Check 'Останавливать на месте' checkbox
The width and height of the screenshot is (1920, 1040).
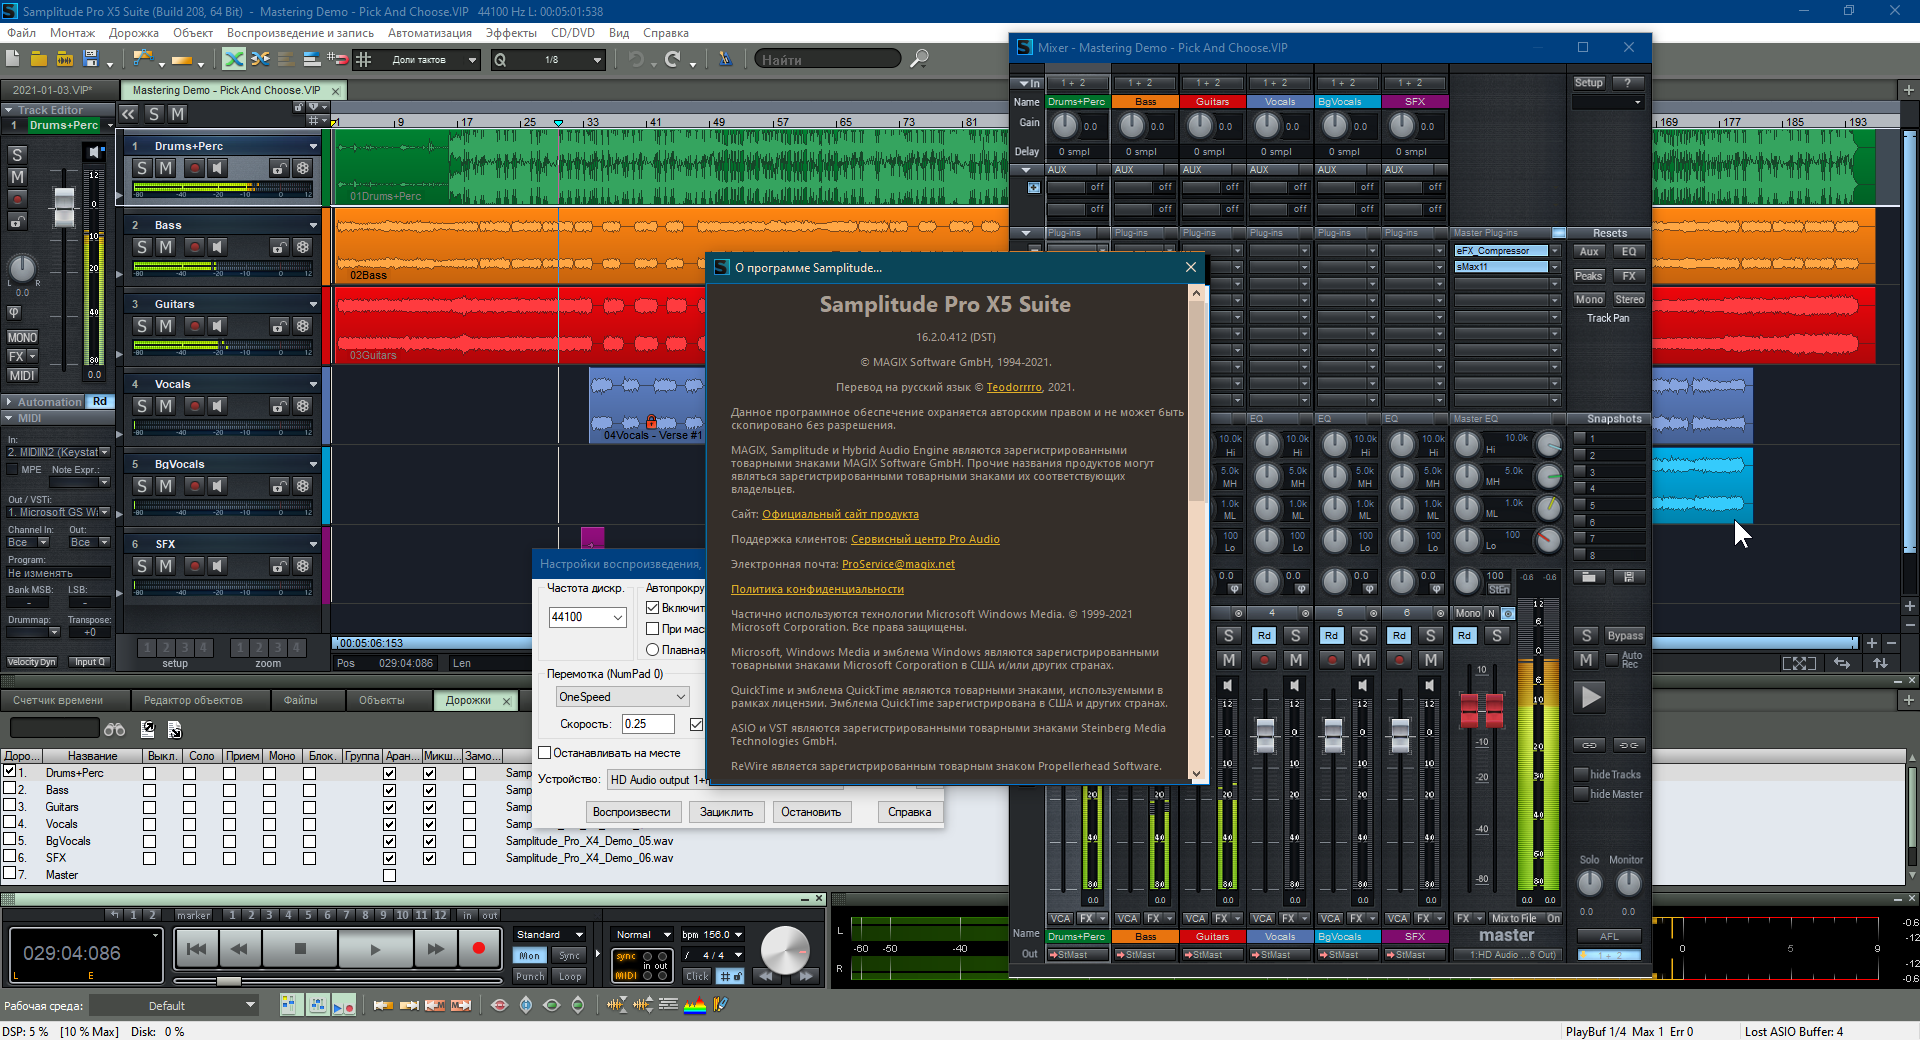[x=545, y=753]
